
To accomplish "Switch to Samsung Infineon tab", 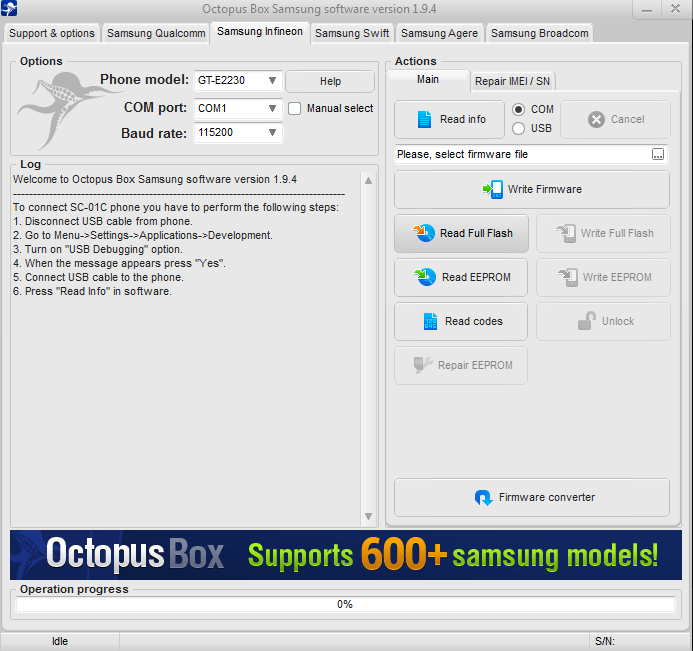I will [x=260, y=32].
